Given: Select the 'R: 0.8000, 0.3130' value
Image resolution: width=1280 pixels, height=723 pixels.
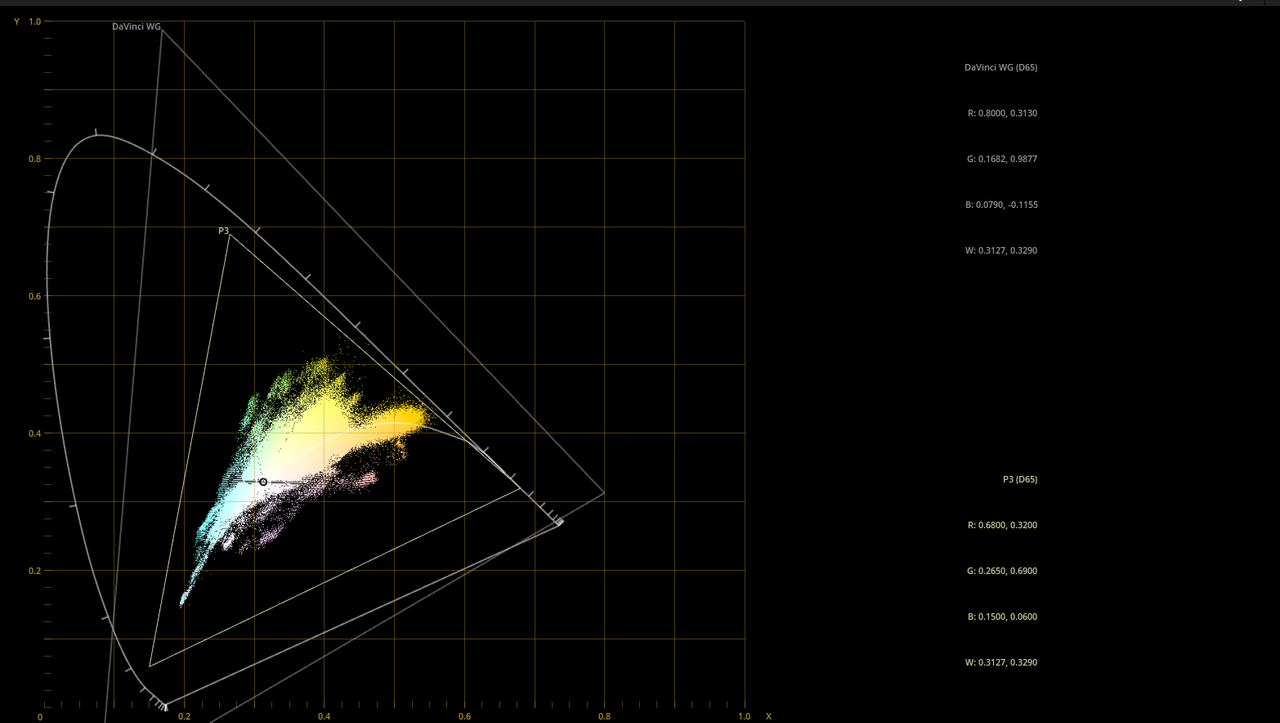Looking at the screenshot, I should pyautogui.click(x=1002, y=114).
